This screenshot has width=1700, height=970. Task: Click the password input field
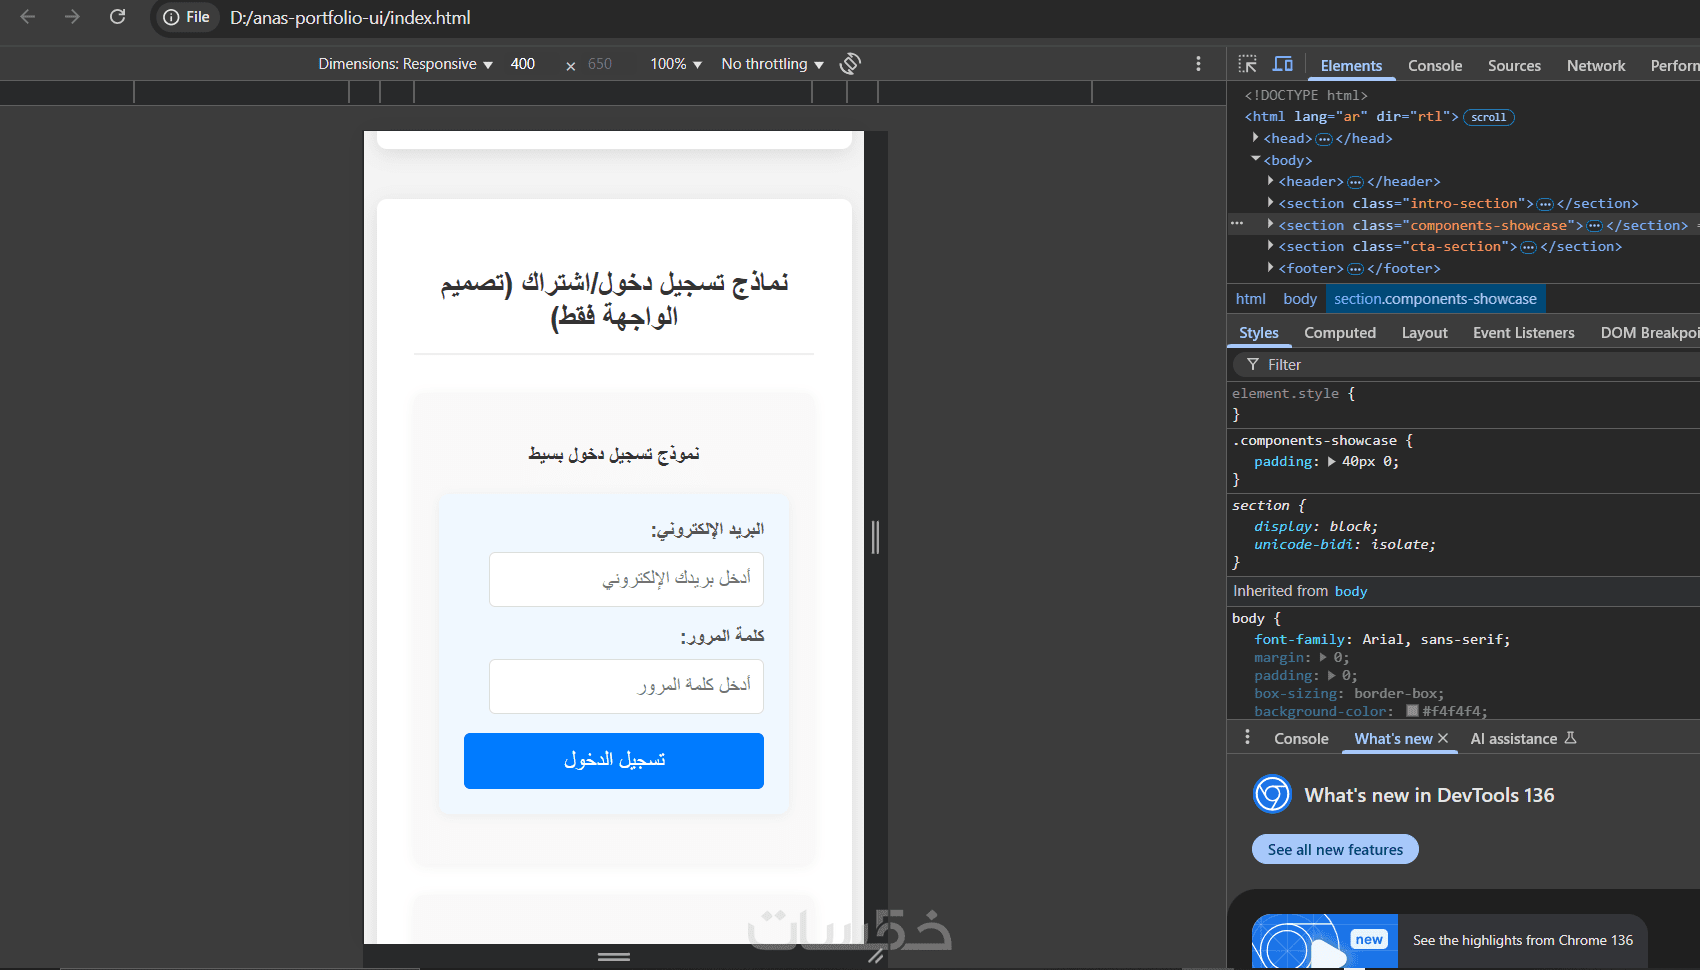[x=626, y=686]
